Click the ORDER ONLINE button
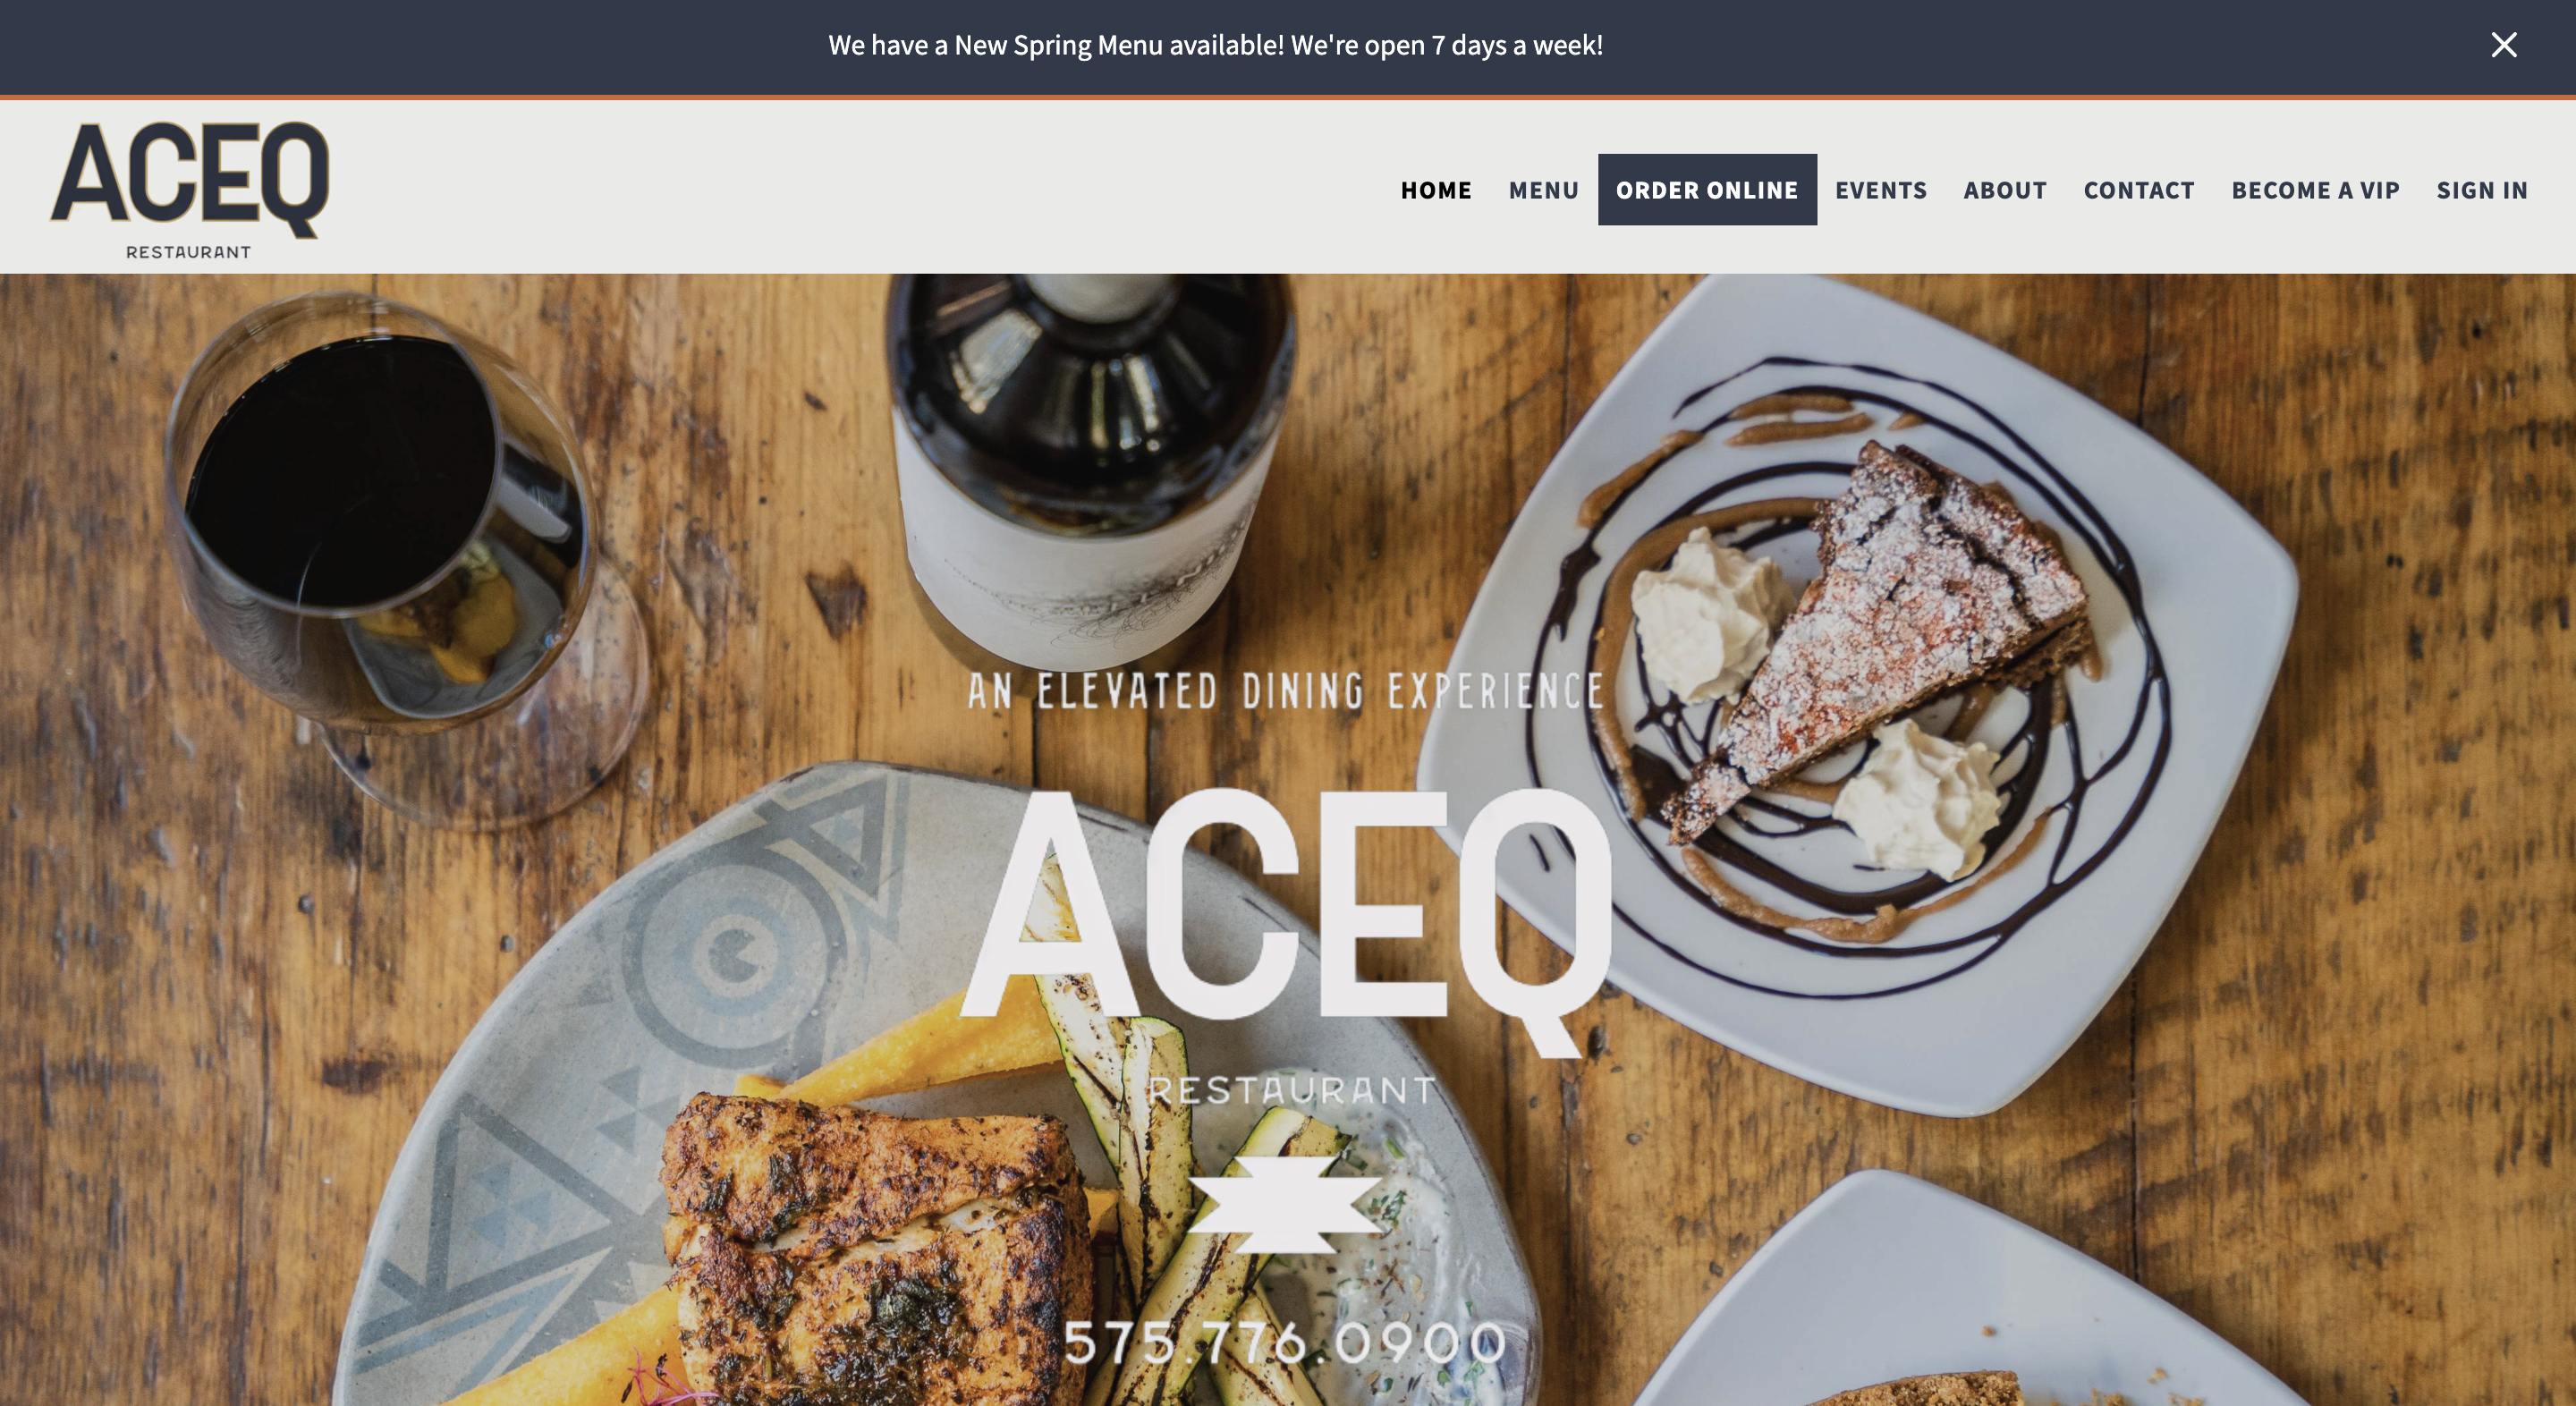 (x=1707, y=190)
